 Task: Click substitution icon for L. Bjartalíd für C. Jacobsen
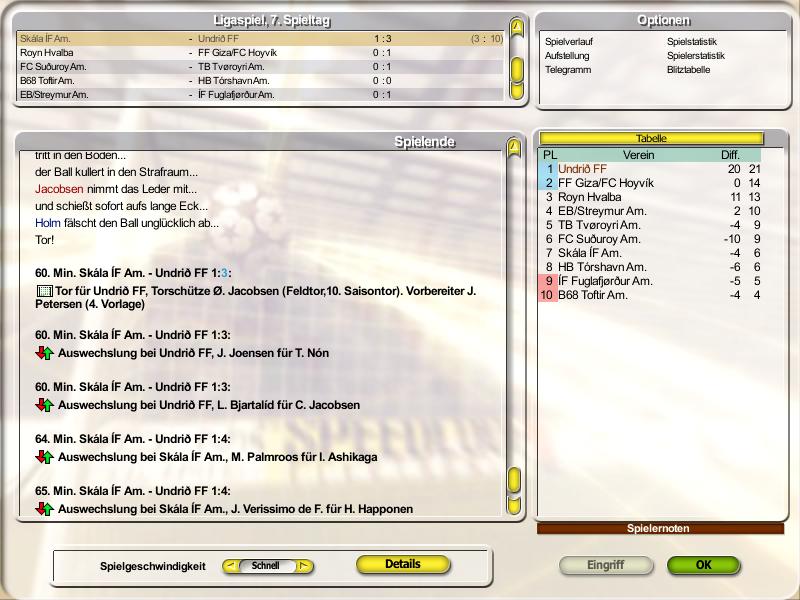tap(45, 405)
